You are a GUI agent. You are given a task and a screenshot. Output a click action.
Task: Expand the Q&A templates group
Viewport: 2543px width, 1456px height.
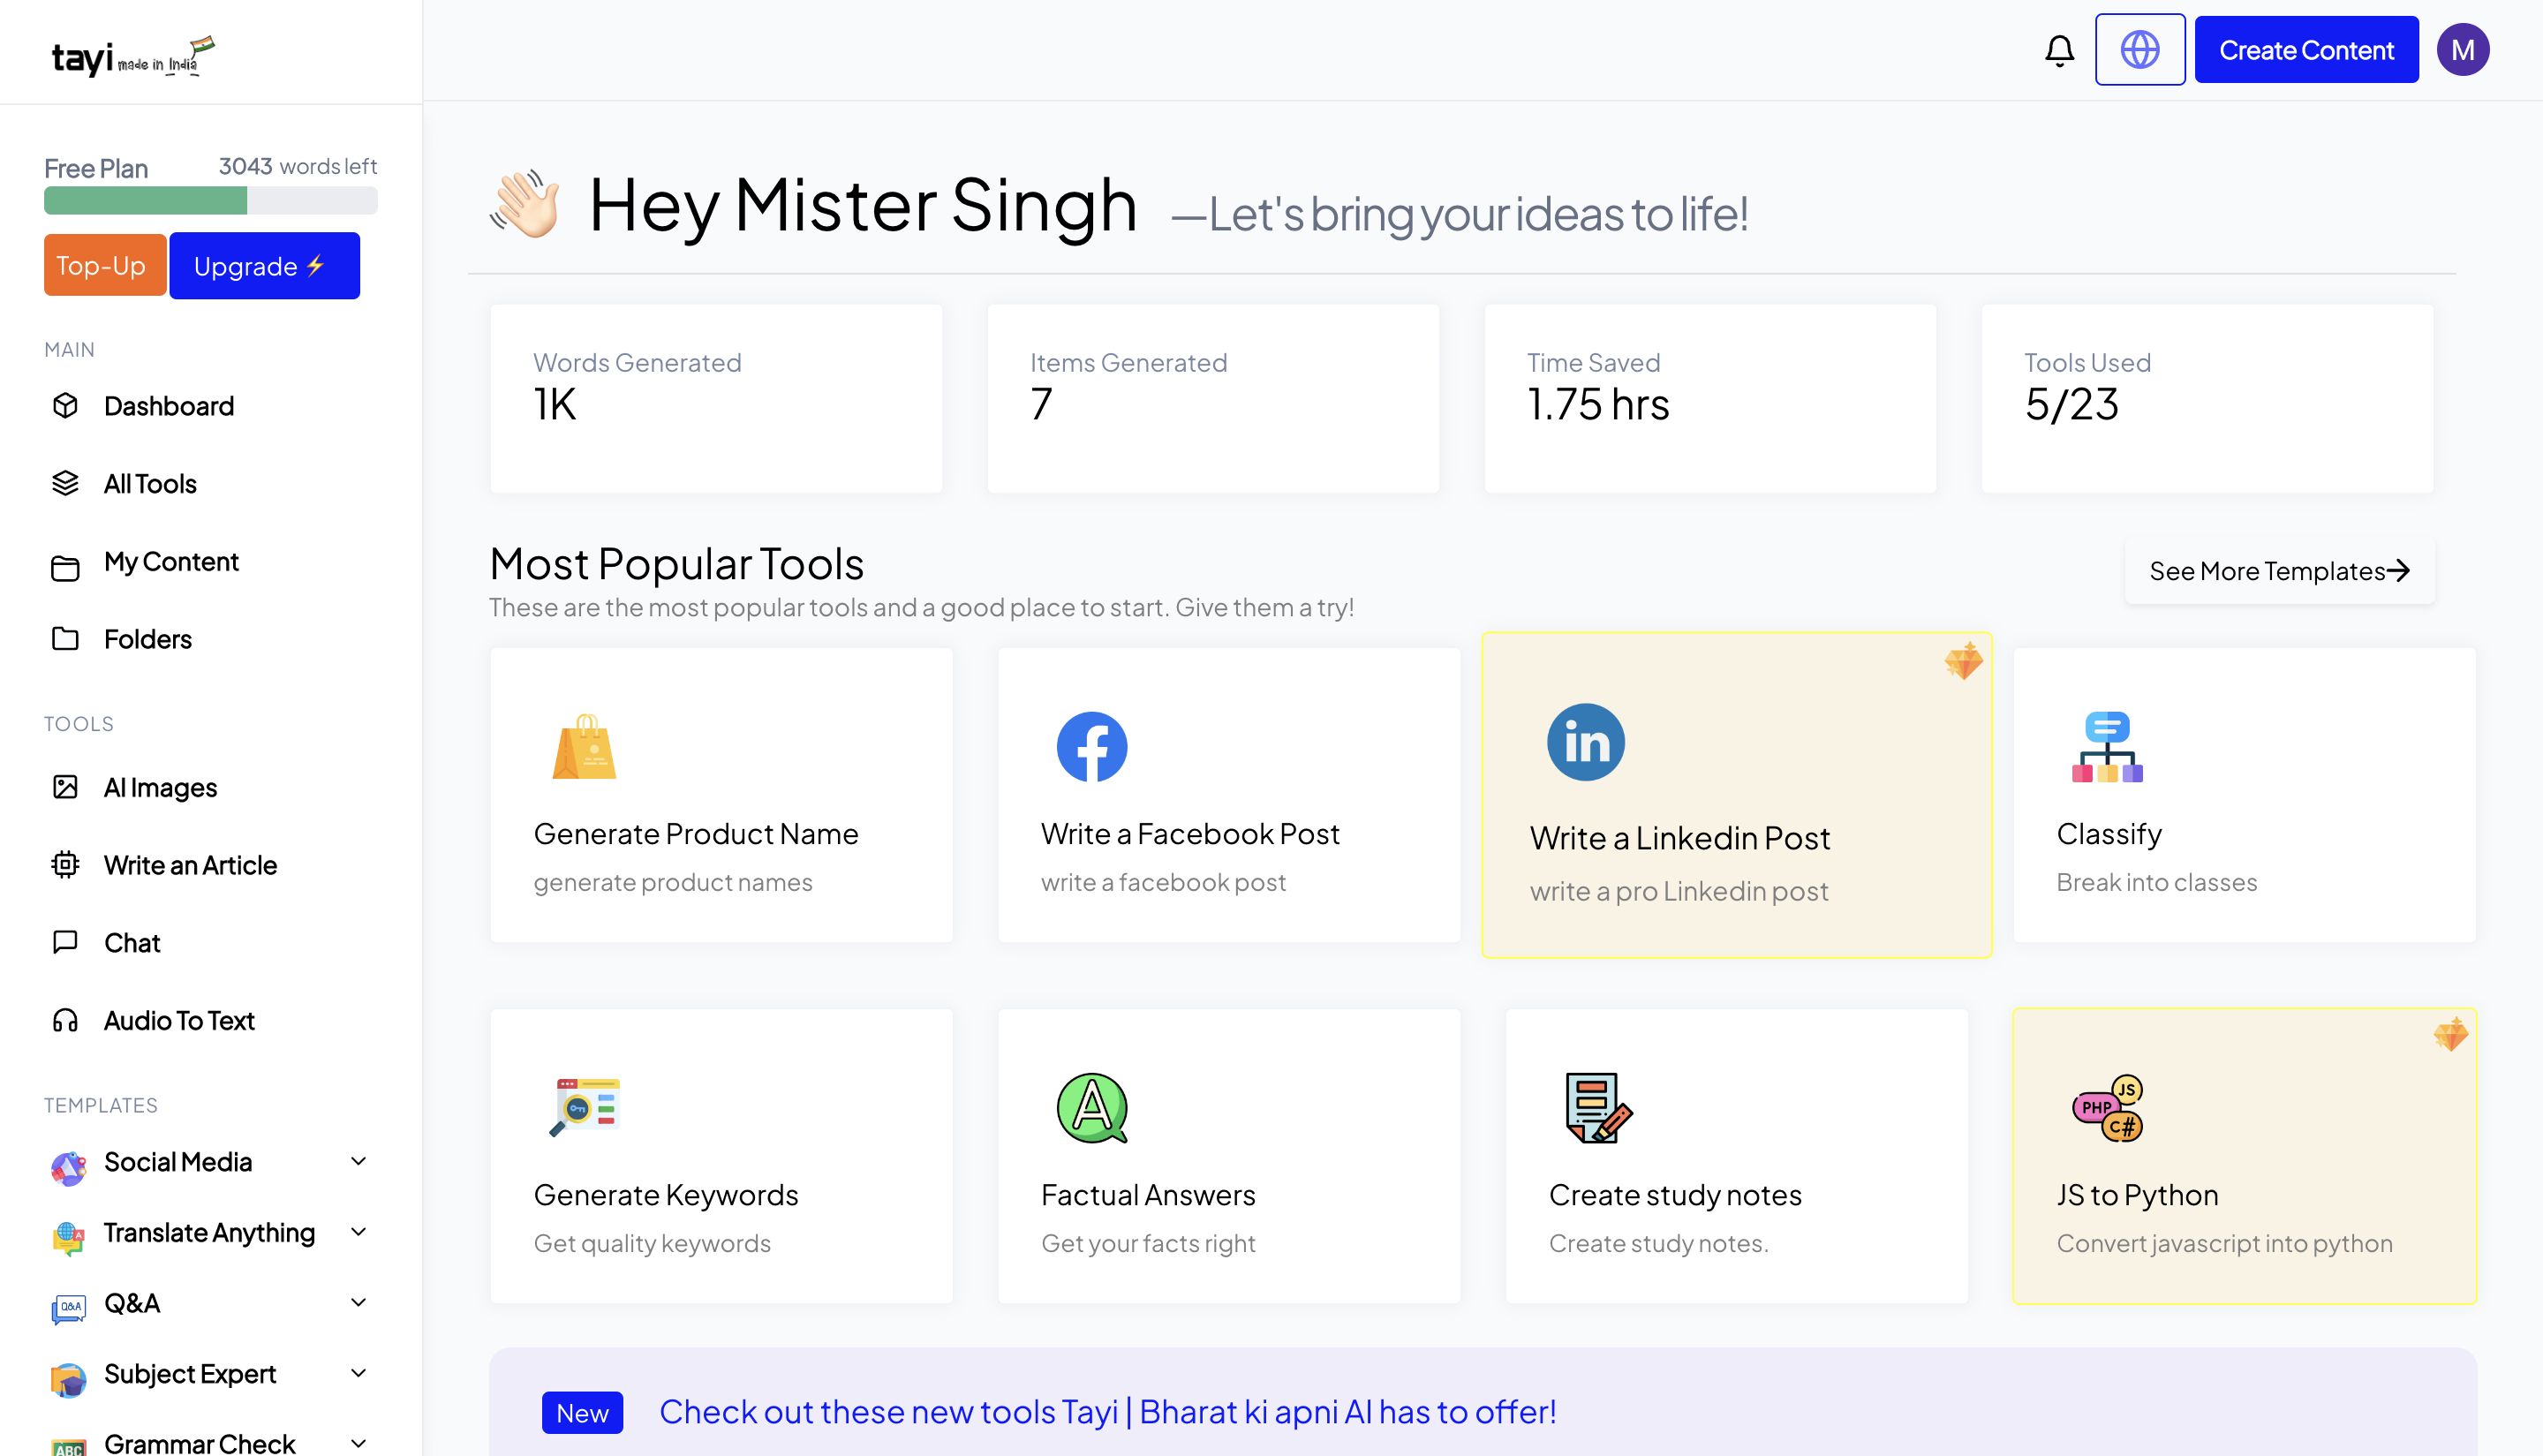click(x=358, y=1302)
